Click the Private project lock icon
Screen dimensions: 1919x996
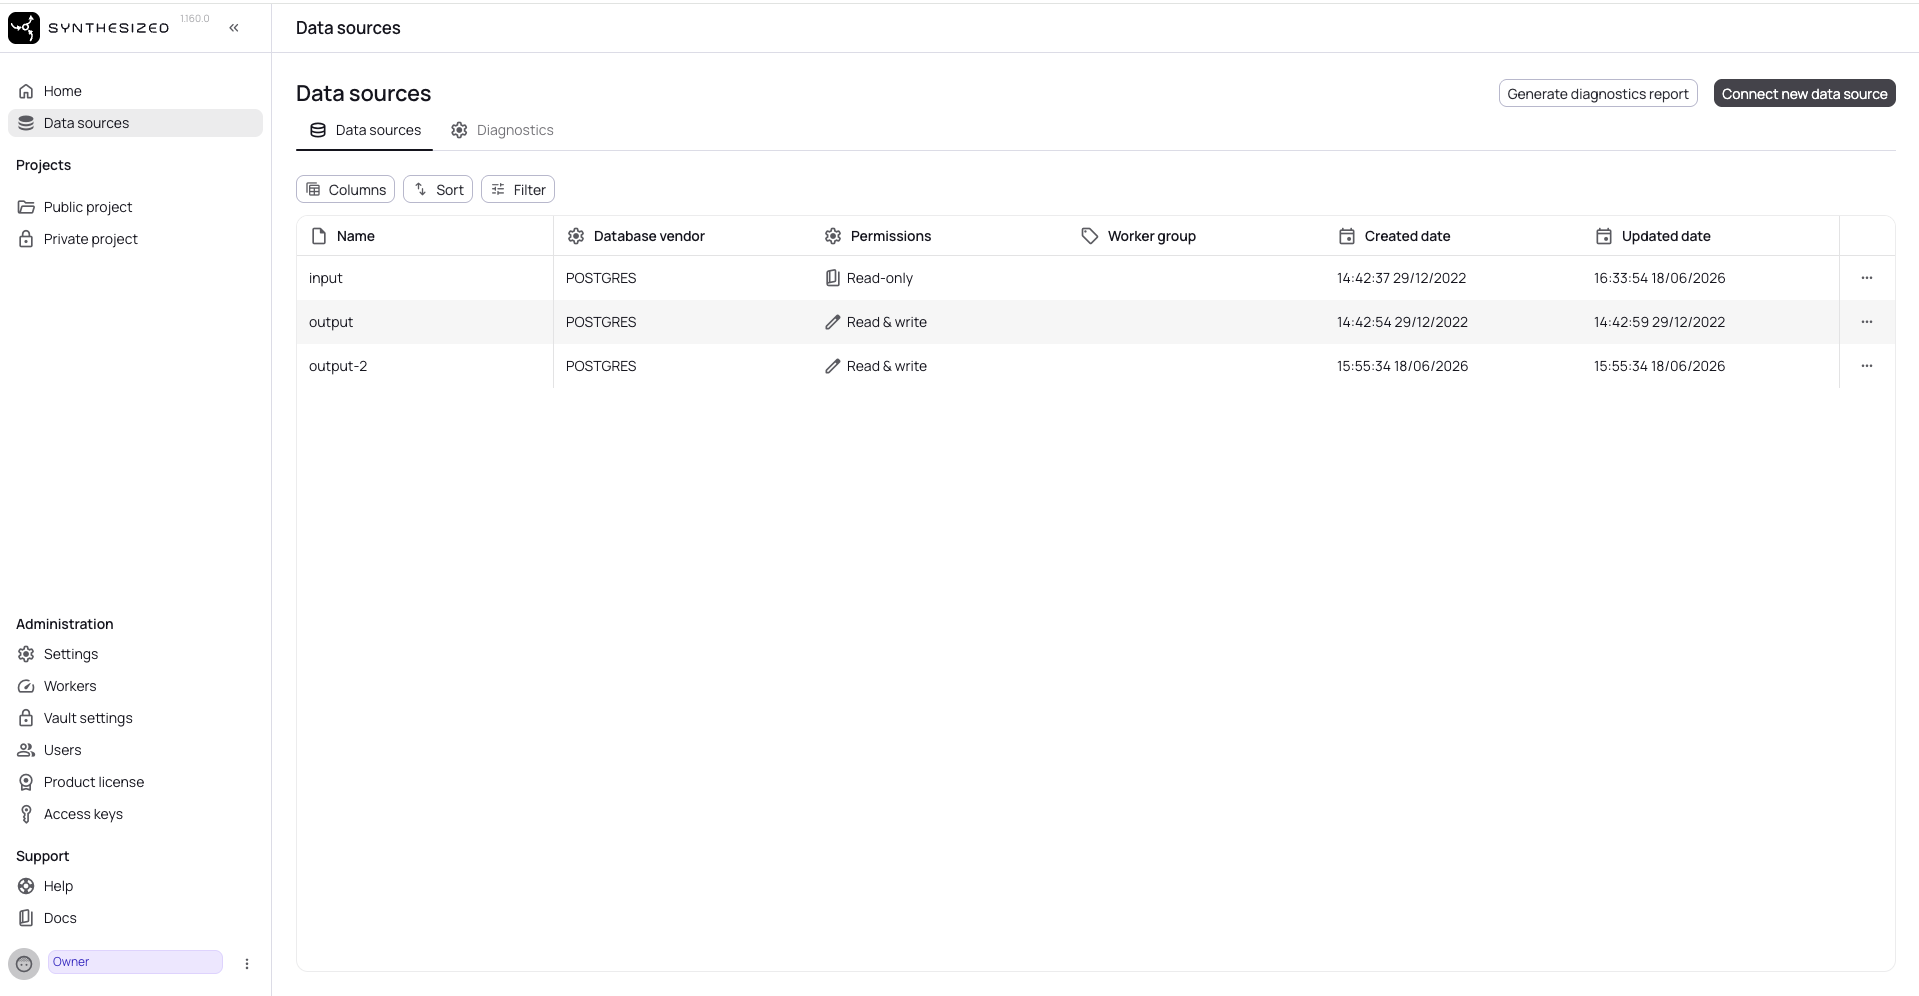click(x=26, y=239)
